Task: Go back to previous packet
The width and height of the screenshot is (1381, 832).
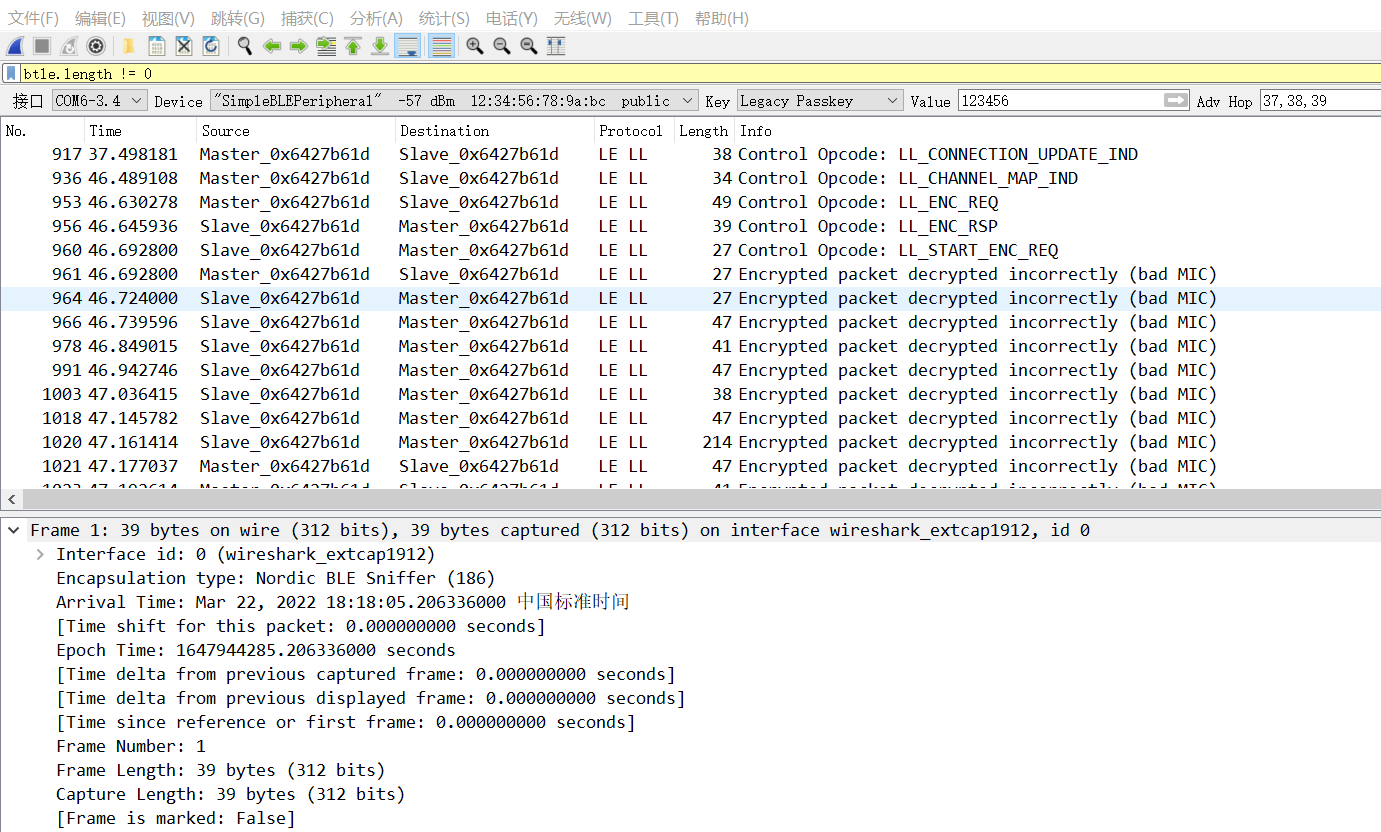Action: pyautogui.click(x=271, y=46)
